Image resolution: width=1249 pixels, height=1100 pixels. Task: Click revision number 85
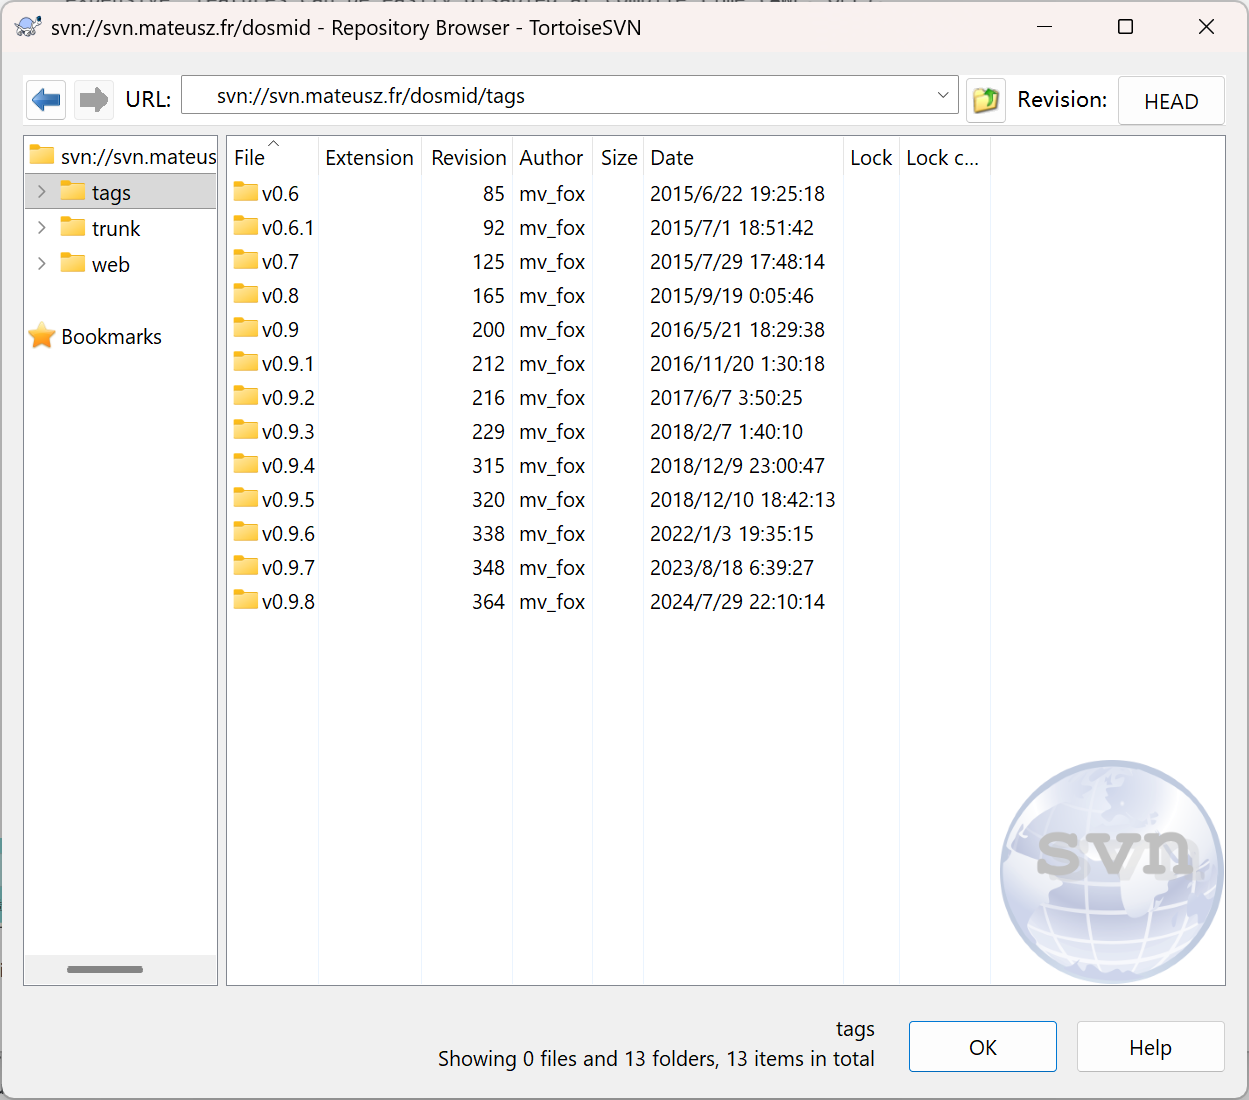494,193
